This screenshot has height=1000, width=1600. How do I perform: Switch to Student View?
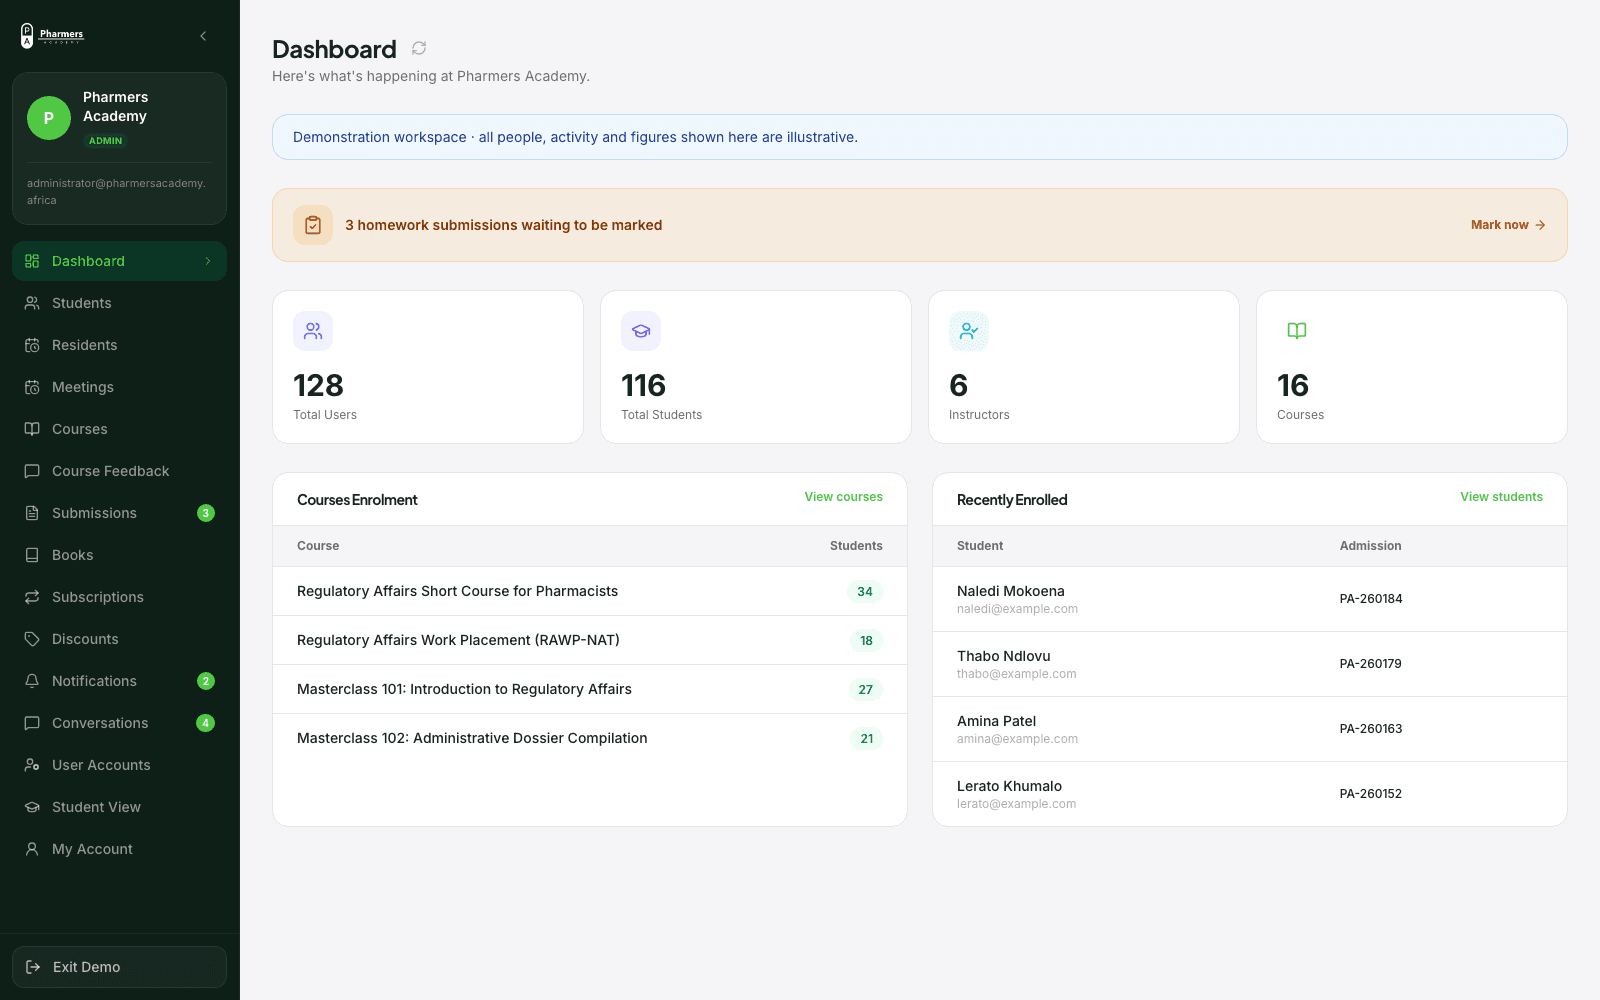click(x=119, y=807)
